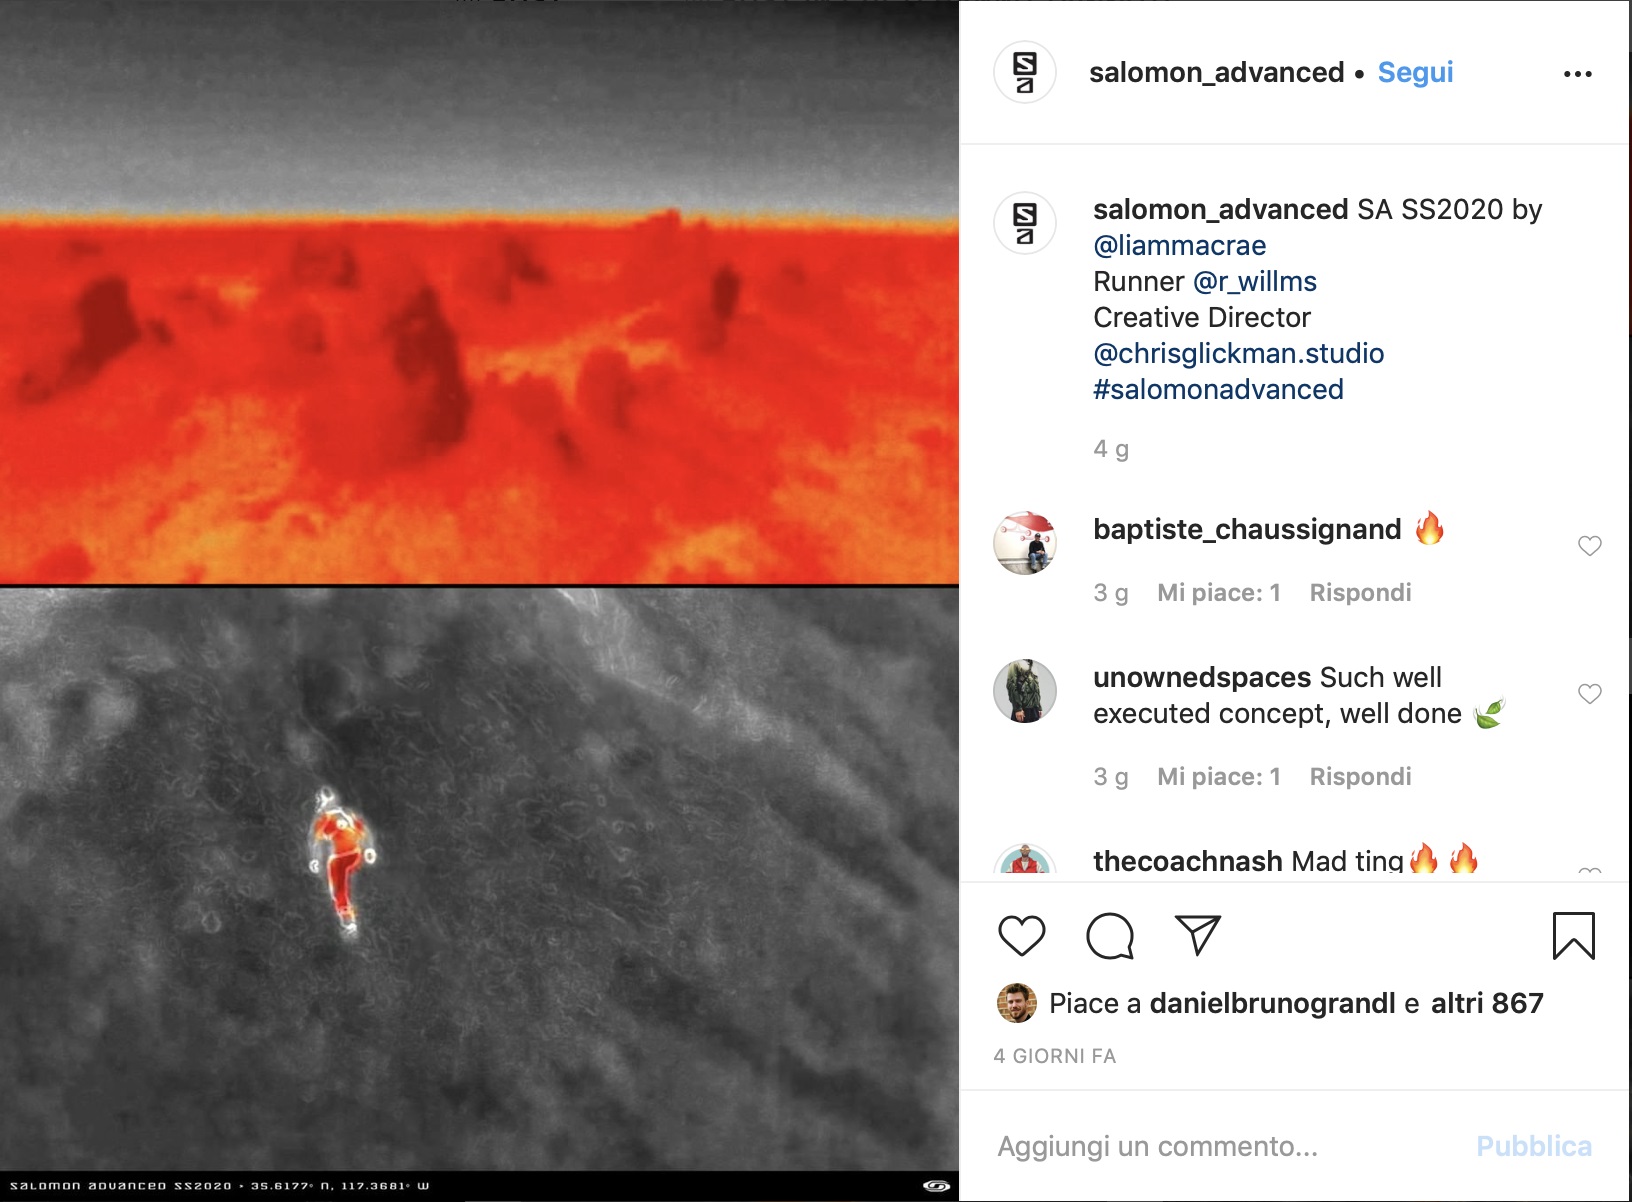View baptiste_chaussignand's profile picture
The width and height of the screenshot is (1632, 1202).
(x=1025, y=543)
